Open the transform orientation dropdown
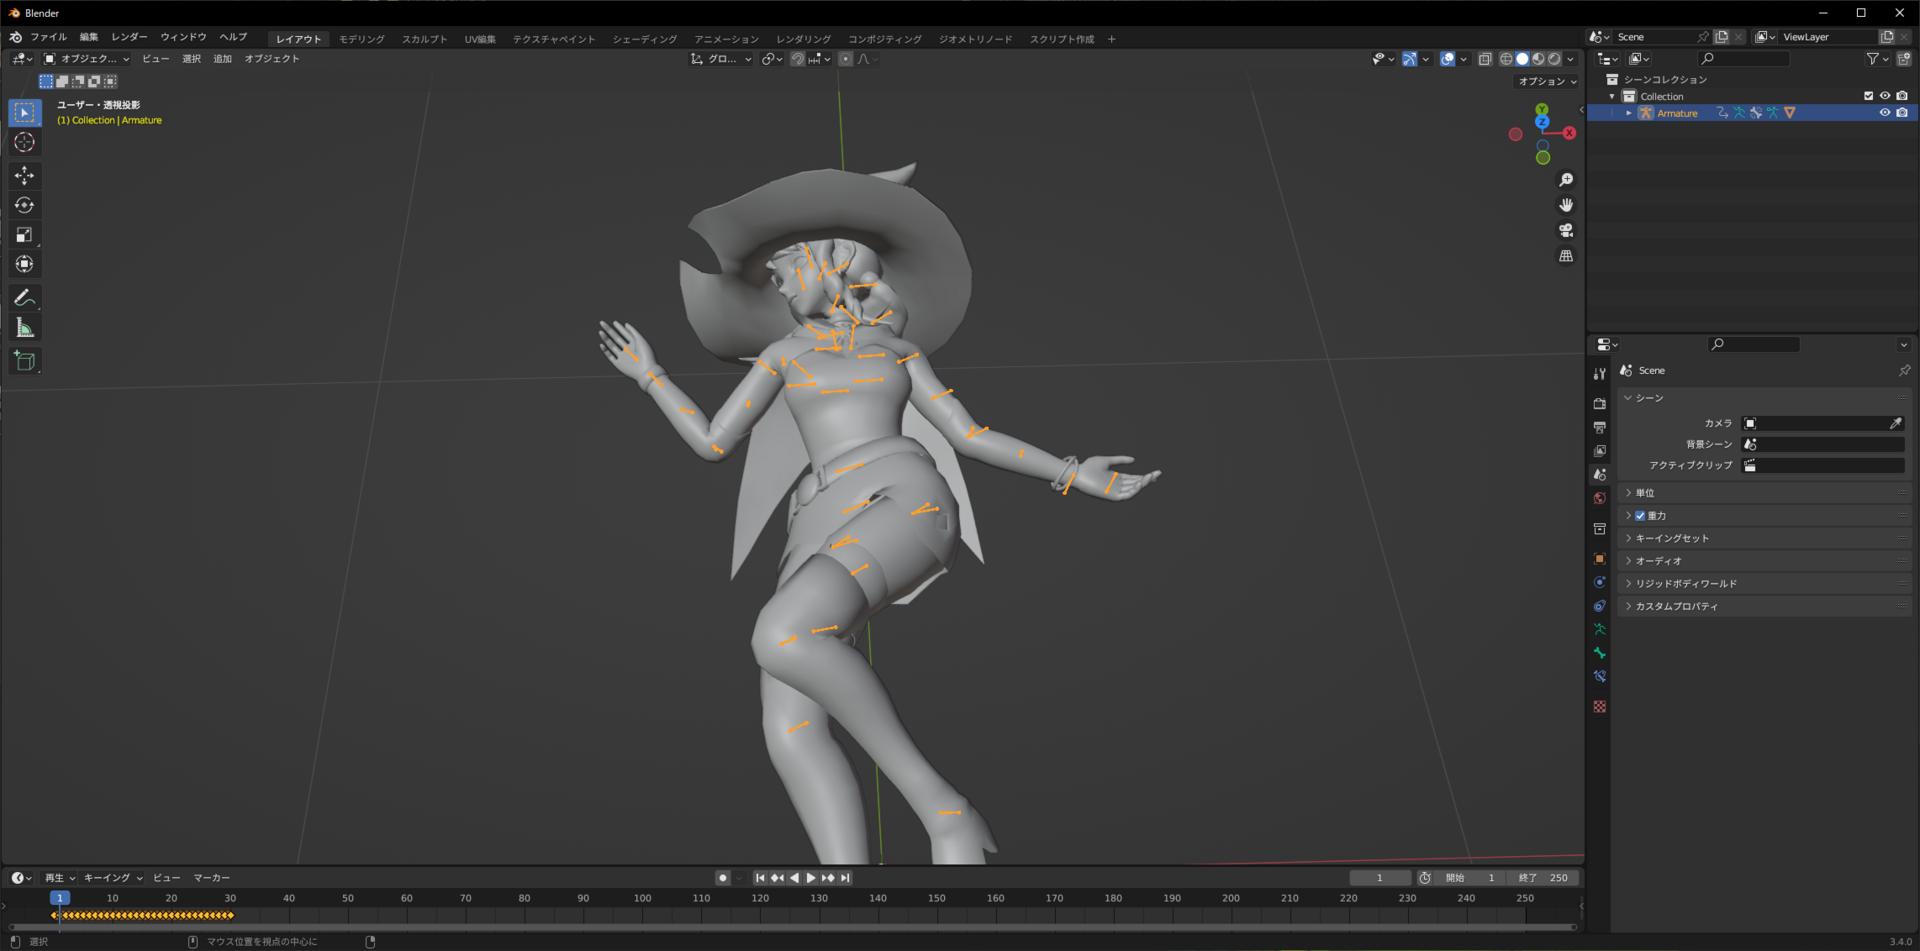Screen dimensions: 1920x951 [721, 59]
